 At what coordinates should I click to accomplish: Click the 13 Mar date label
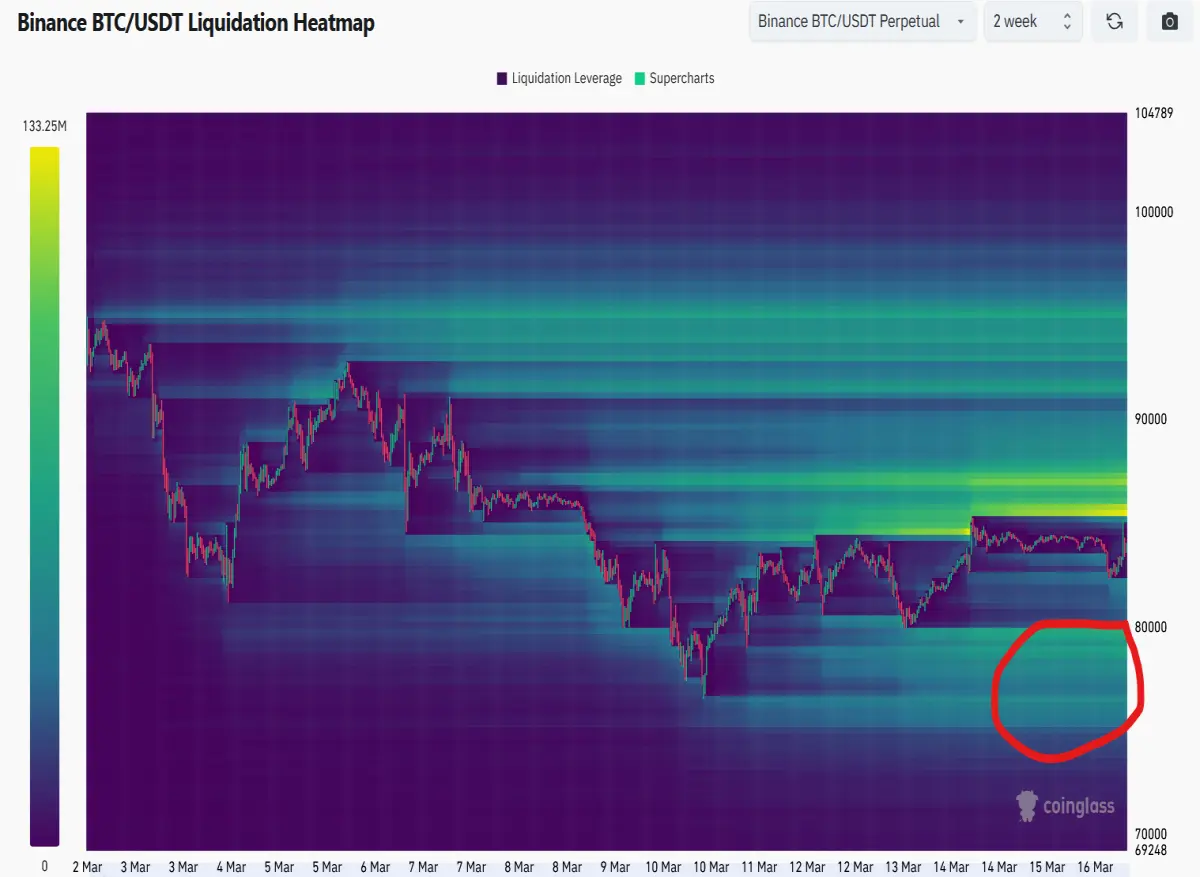903,867
